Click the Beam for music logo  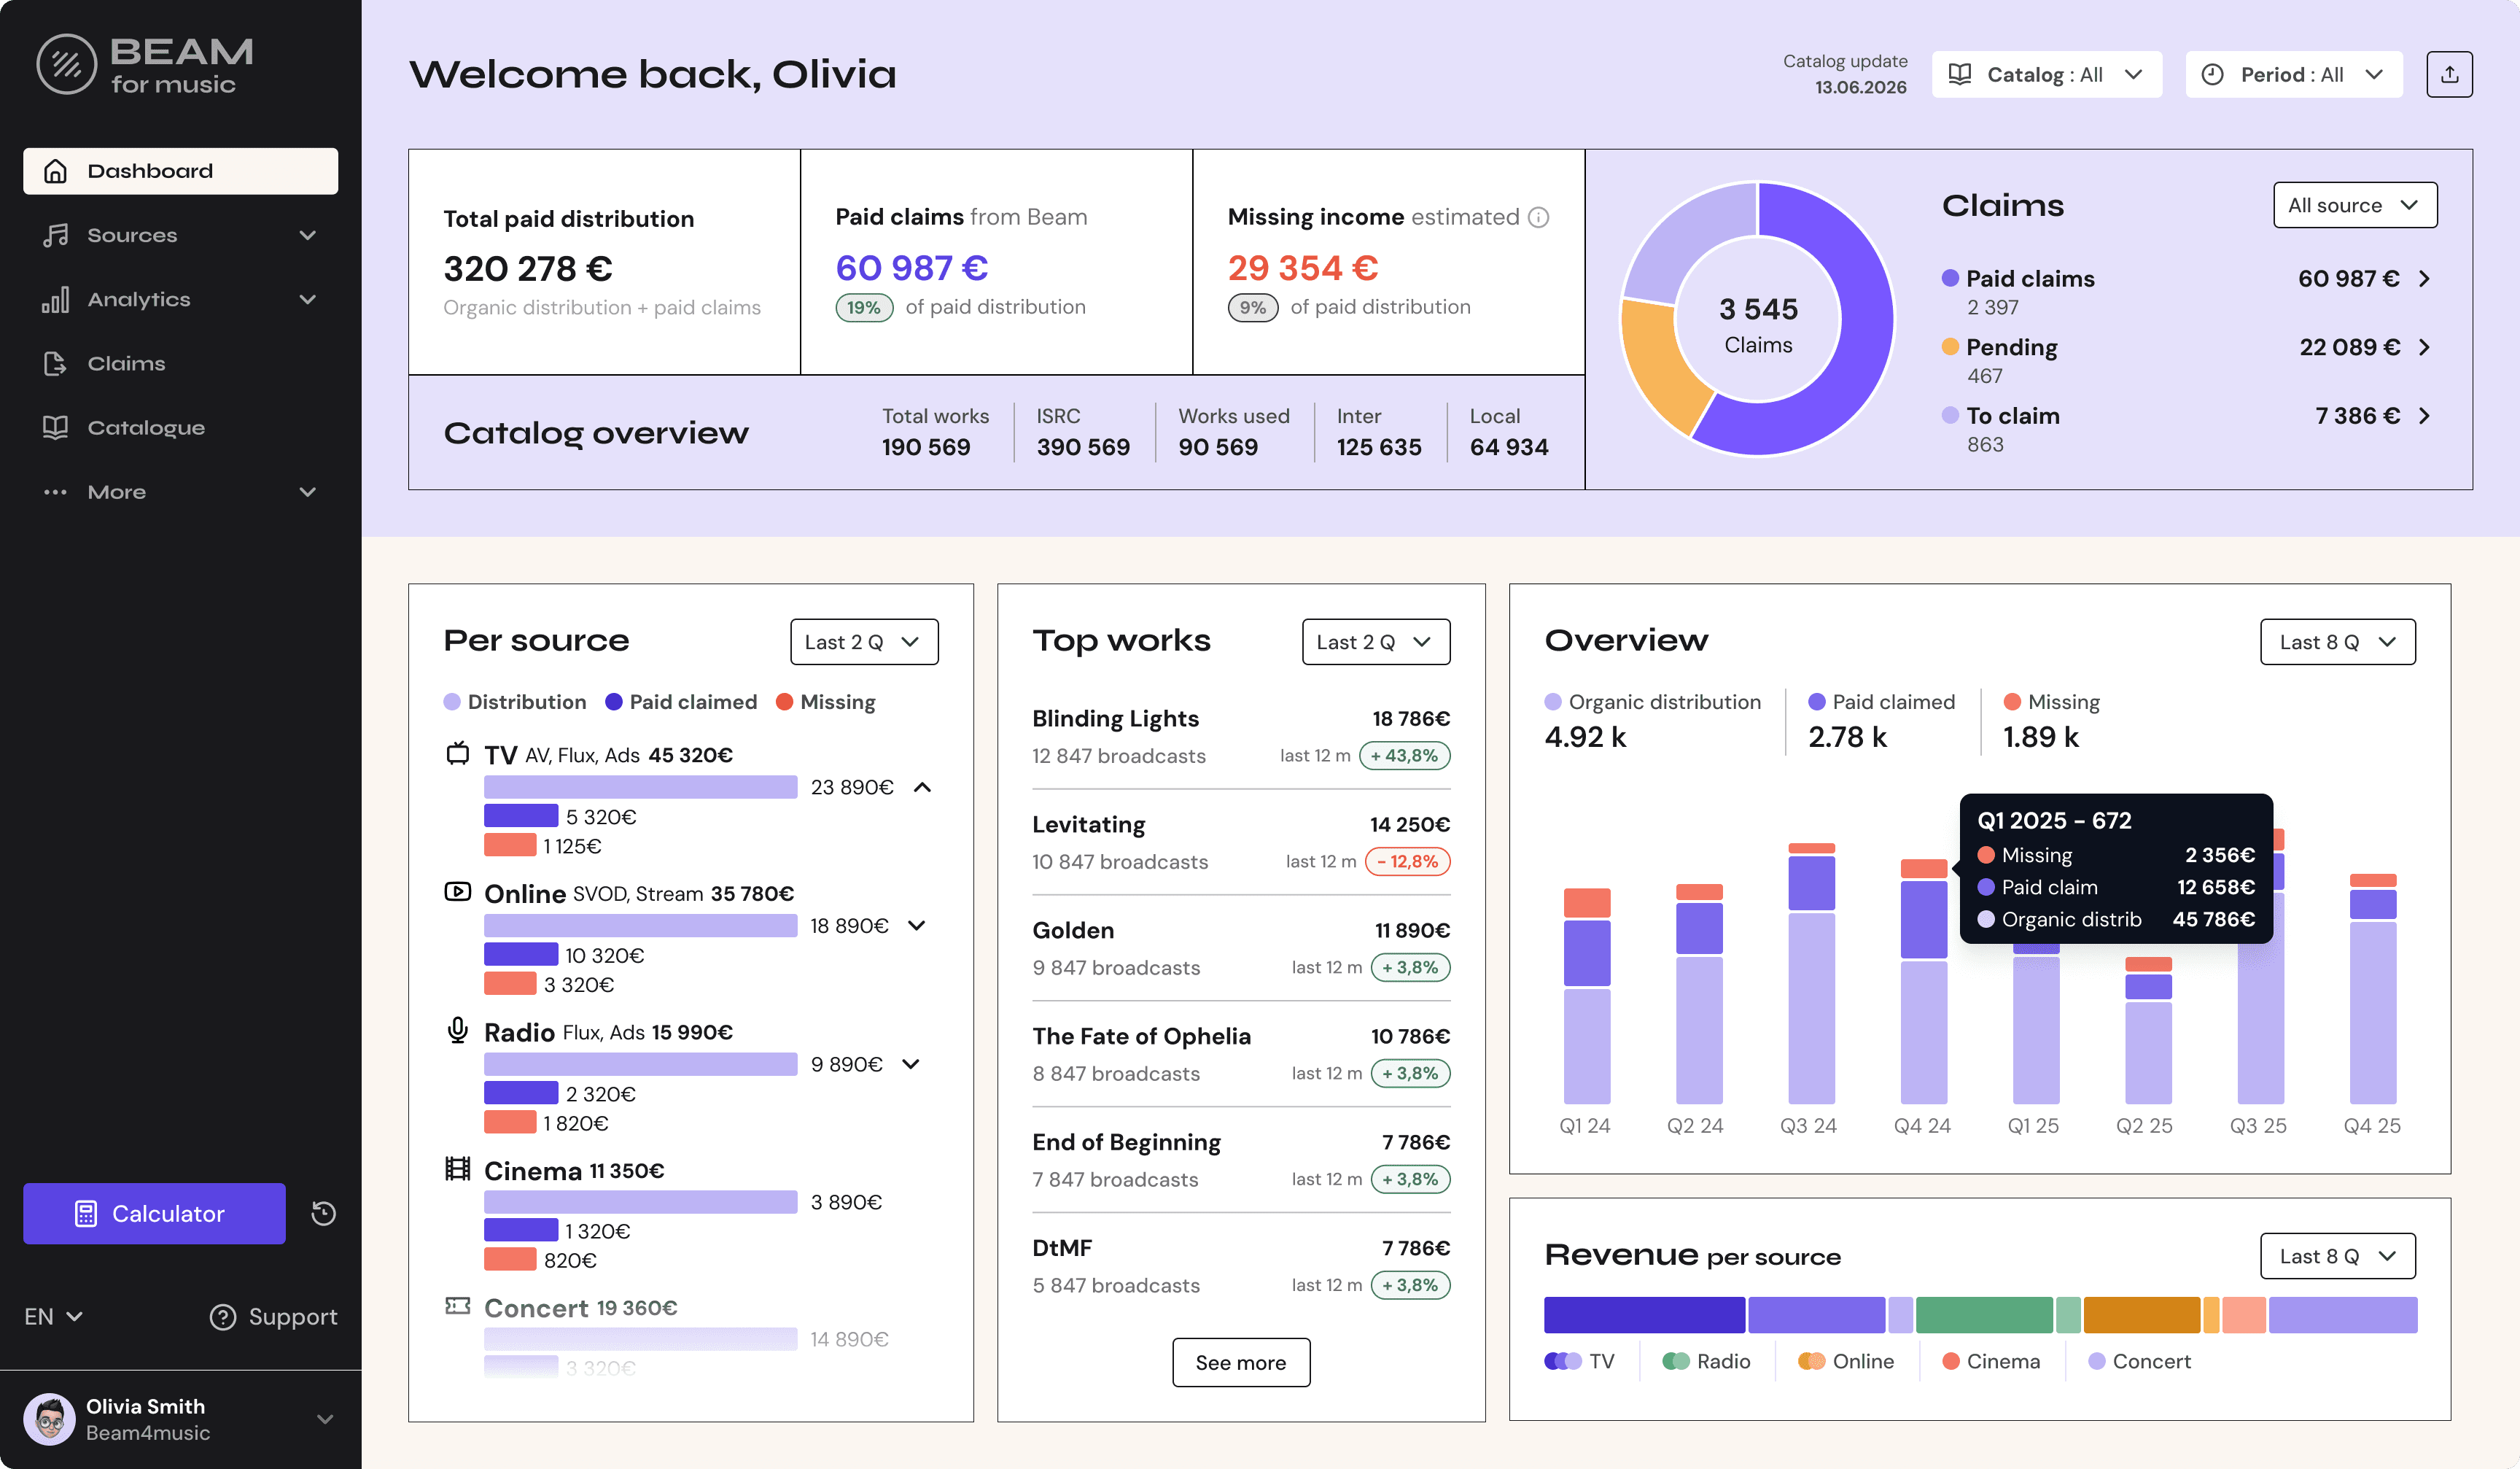click(145, 65)
